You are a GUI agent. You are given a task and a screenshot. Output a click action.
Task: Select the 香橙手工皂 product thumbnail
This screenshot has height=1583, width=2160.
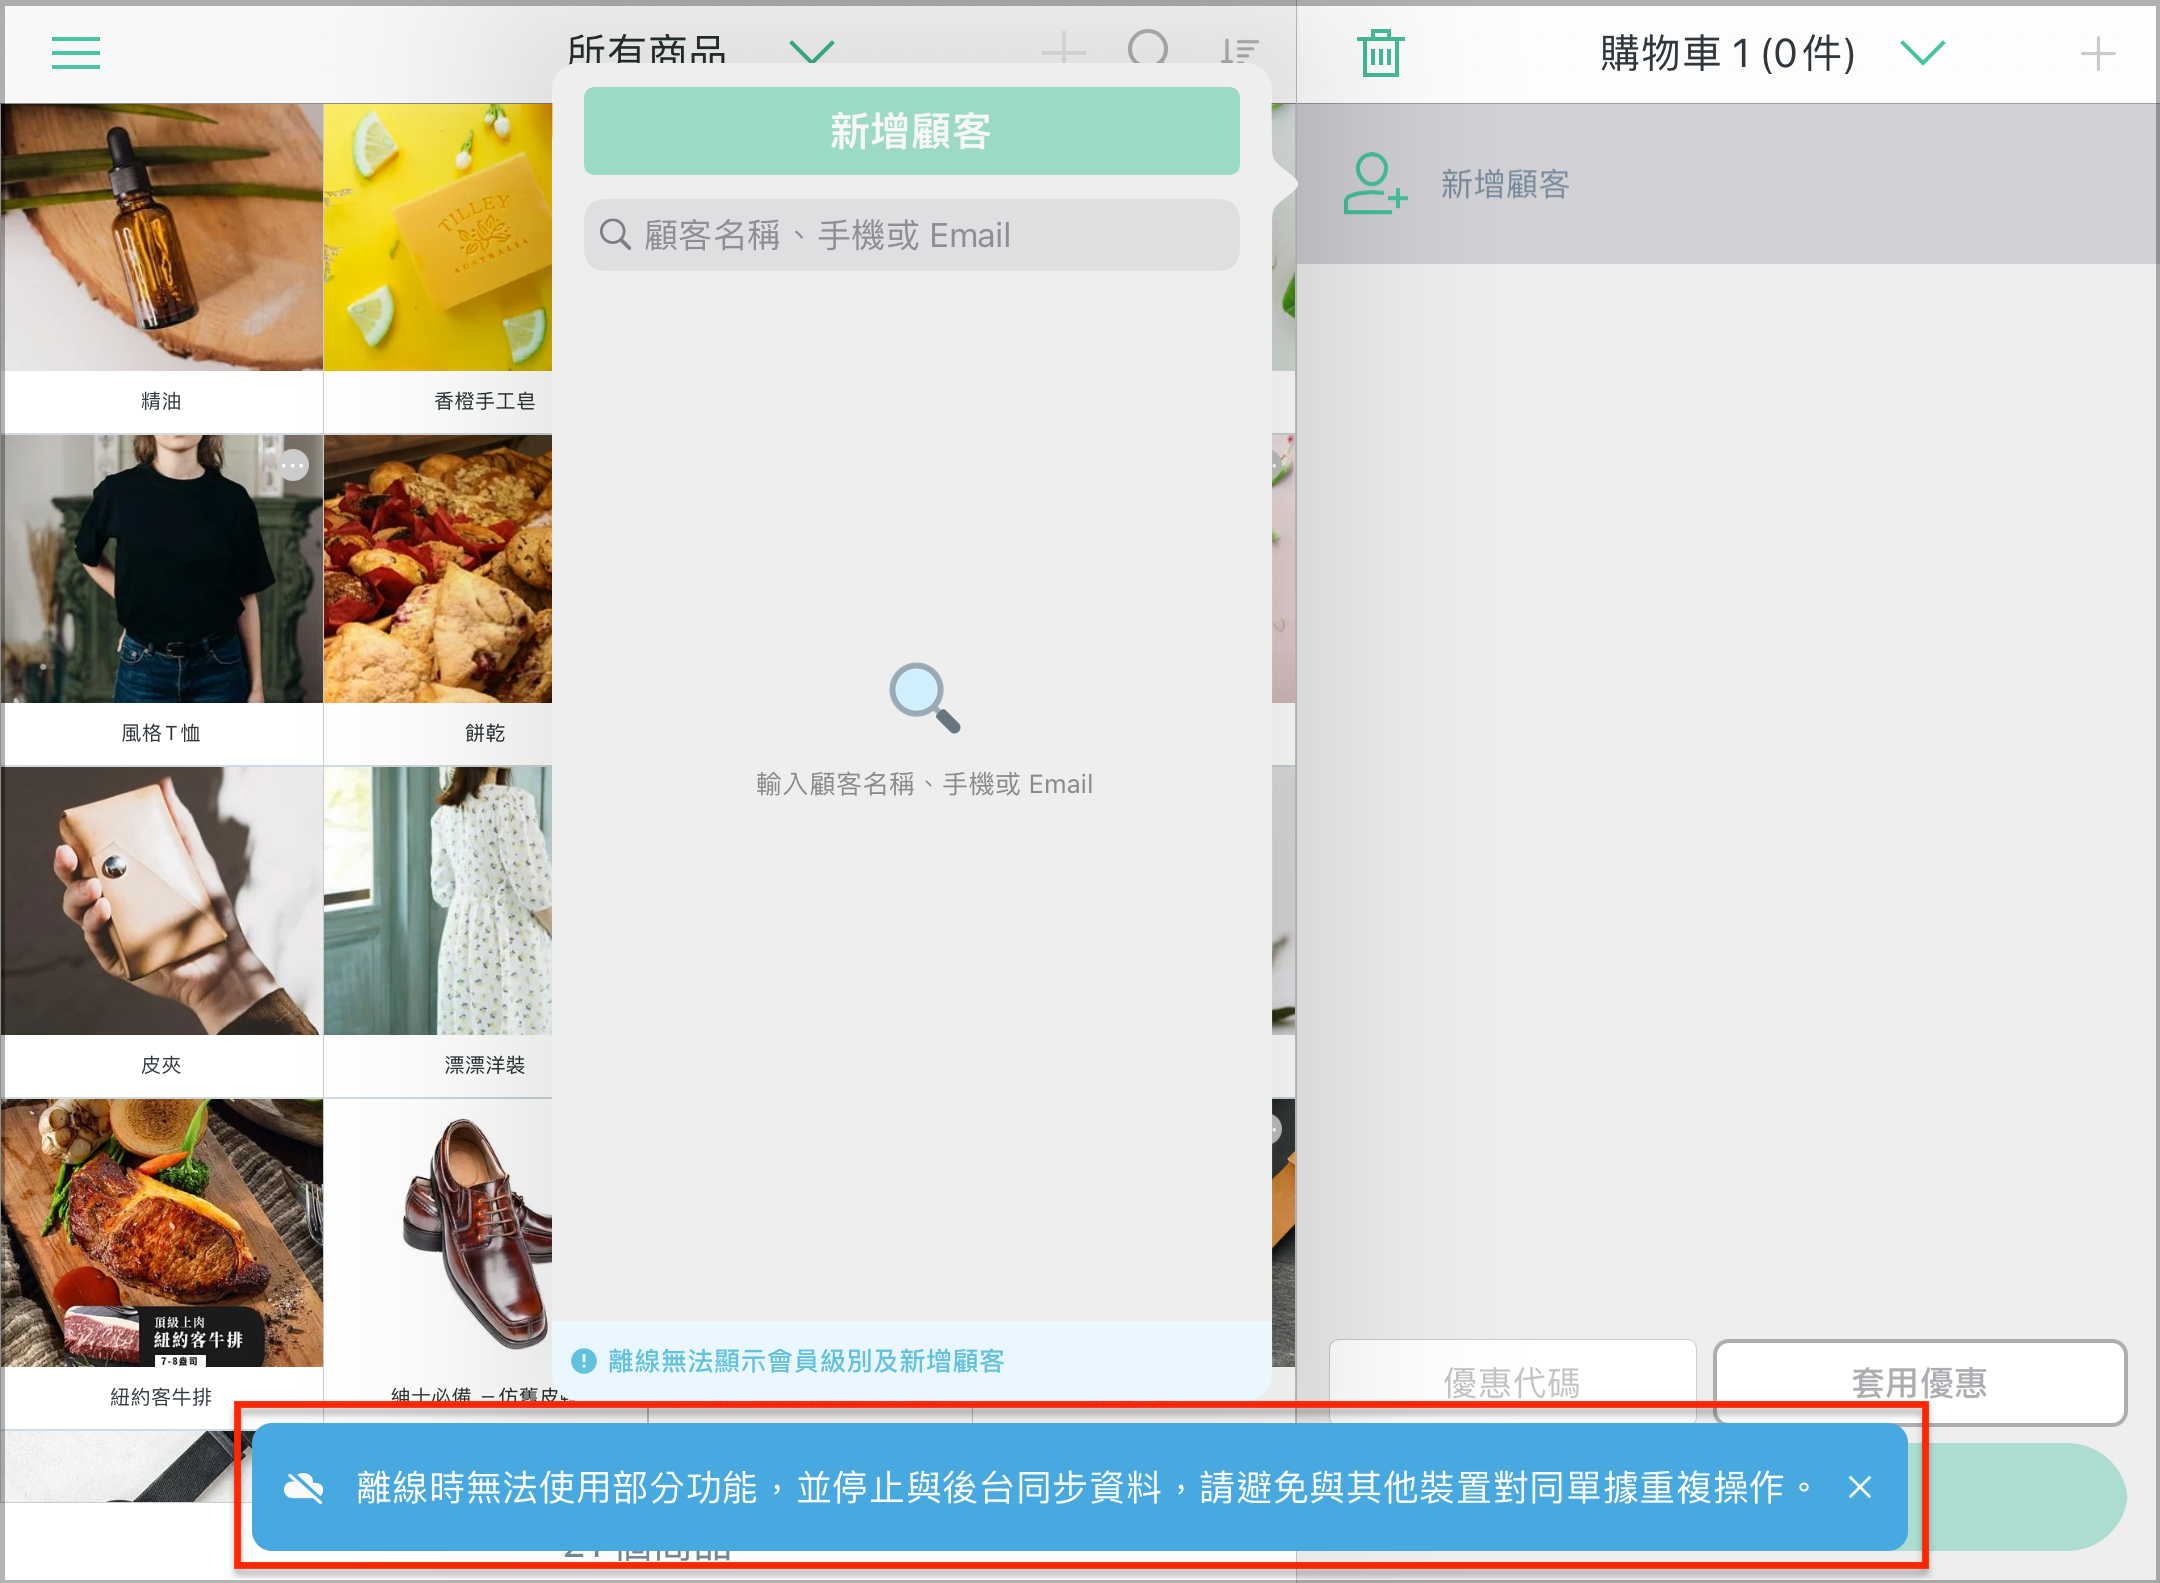pos(438,237)
